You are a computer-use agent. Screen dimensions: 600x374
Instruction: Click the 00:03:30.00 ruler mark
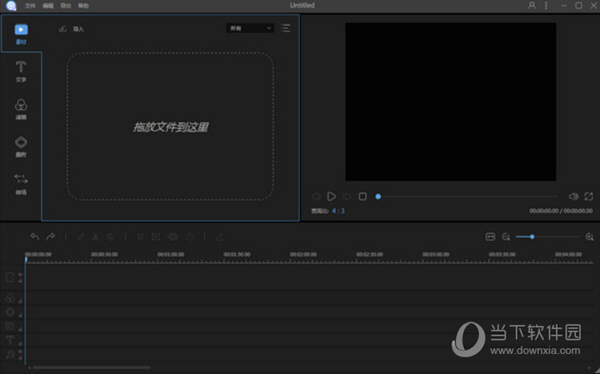point(502,254)
